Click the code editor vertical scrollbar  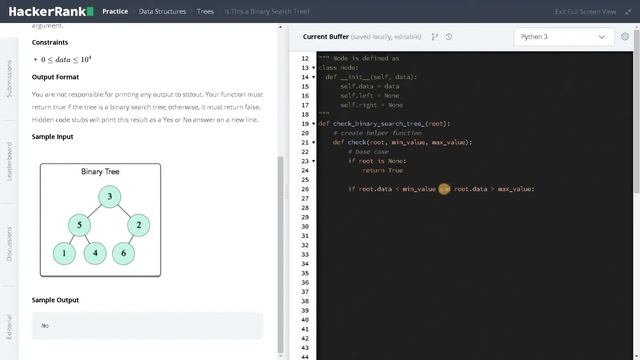point(636,110)
